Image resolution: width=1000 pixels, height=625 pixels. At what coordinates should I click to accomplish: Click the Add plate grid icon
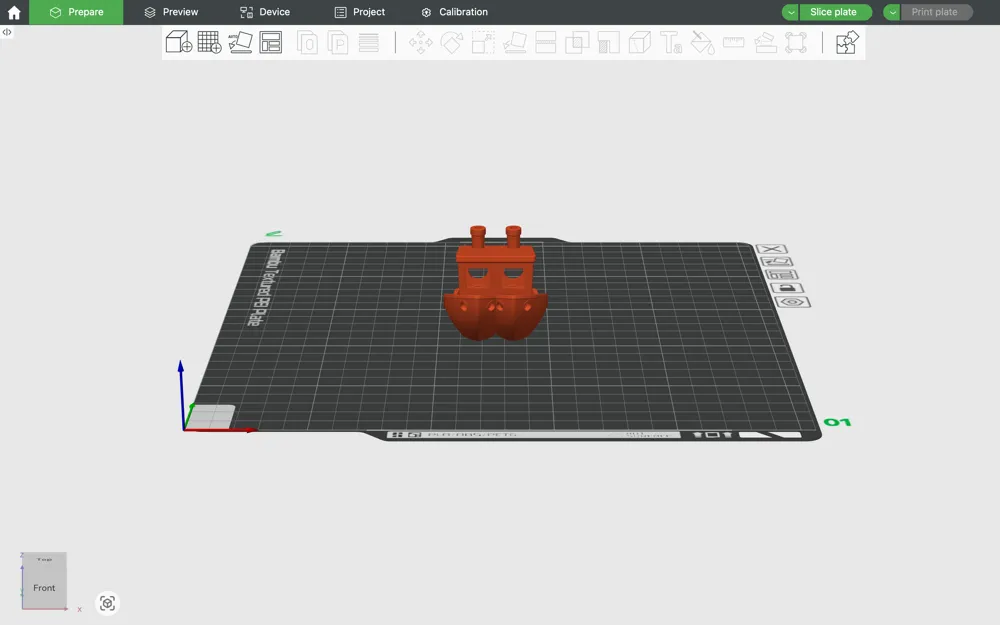[x=209, y=43]
